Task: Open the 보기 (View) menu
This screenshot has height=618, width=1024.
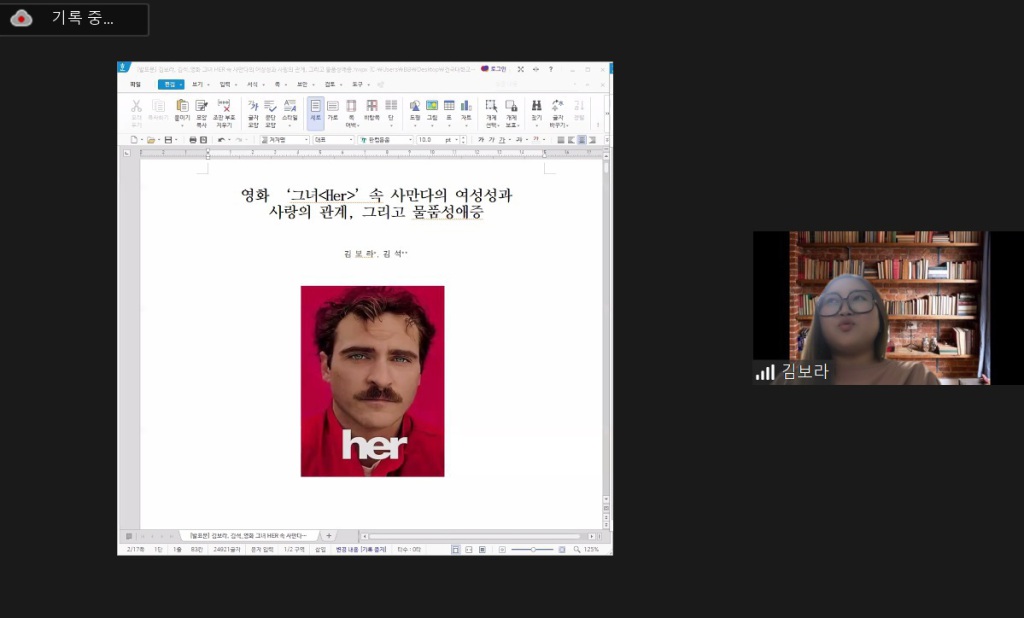Action: (197, 84)
